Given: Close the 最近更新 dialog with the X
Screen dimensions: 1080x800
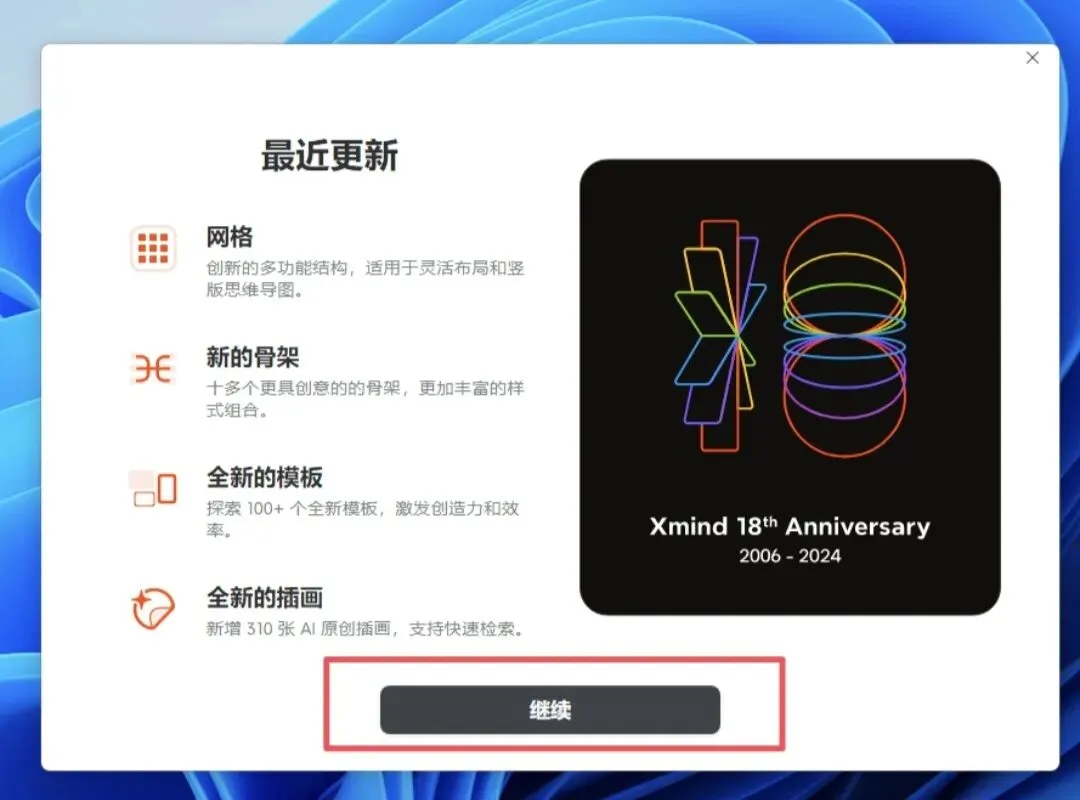Looking at the screenshot, I should pos(1032,58).
